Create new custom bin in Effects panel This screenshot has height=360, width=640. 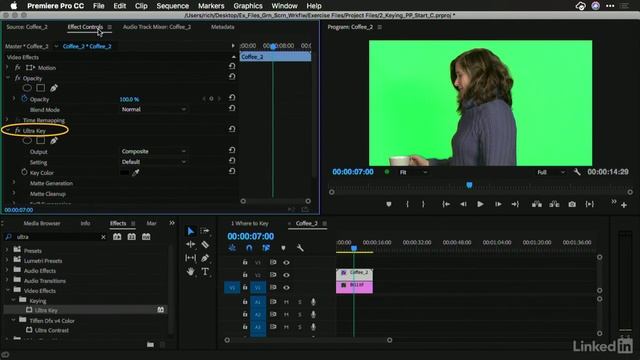pyautogui.click(x=150, y=345)
